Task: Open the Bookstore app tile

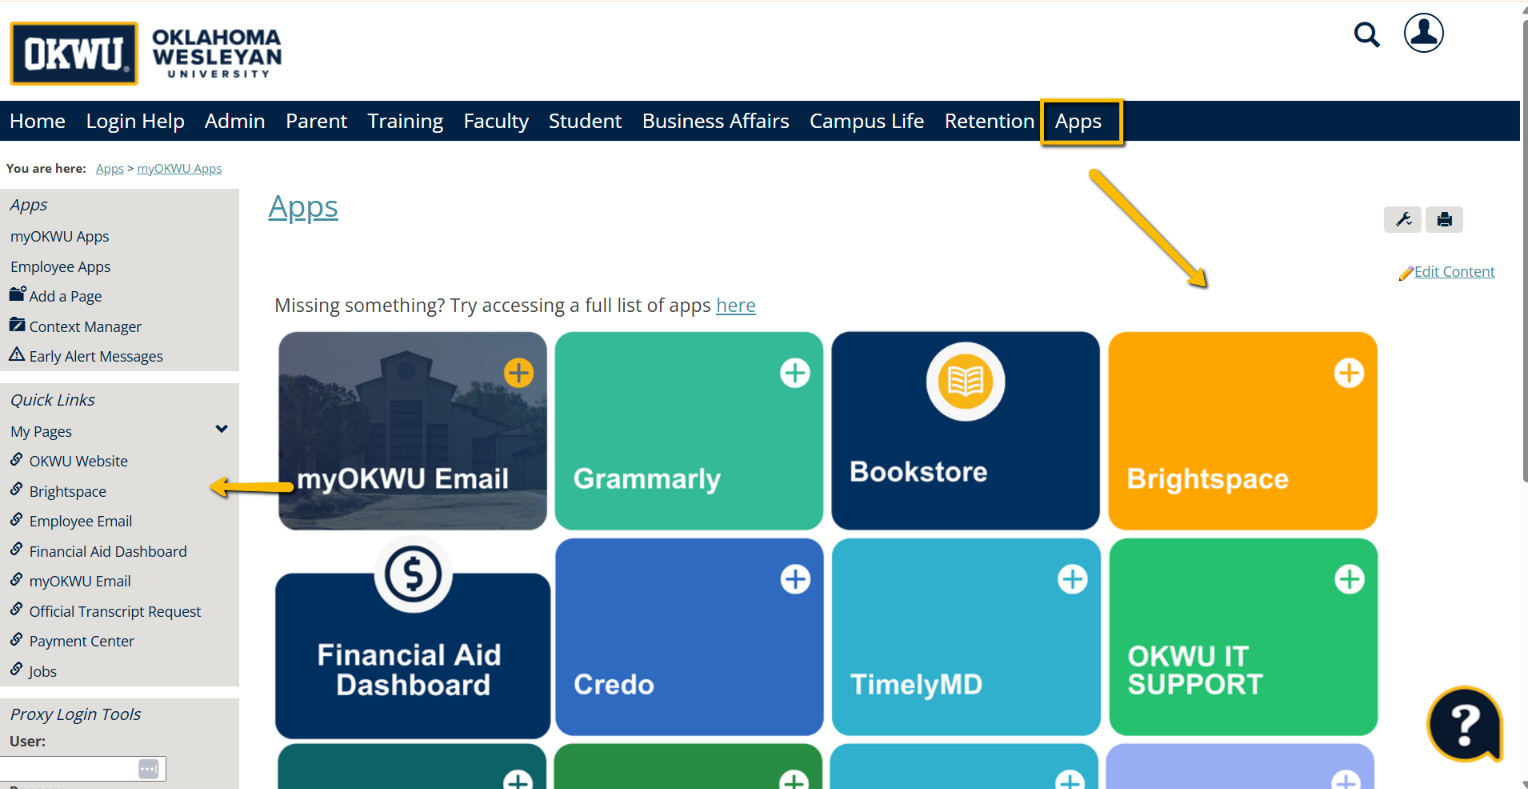Action: coord(965,431)
